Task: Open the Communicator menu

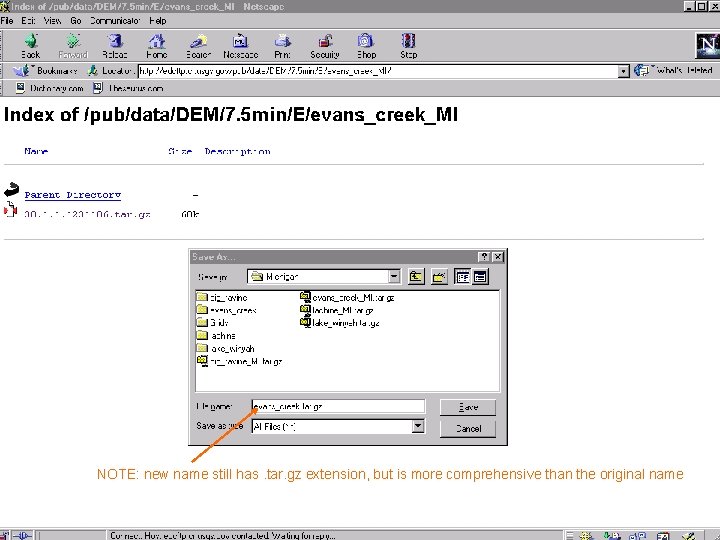Action: [x=115, y=21]
